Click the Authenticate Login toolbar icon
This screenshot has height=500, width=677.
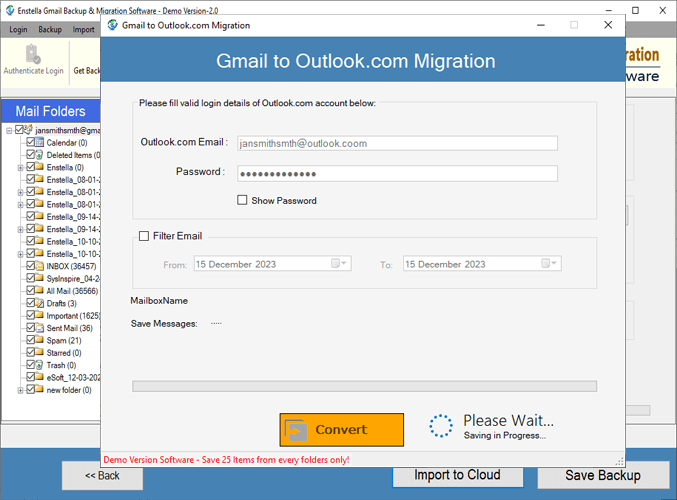click(33, 55)
